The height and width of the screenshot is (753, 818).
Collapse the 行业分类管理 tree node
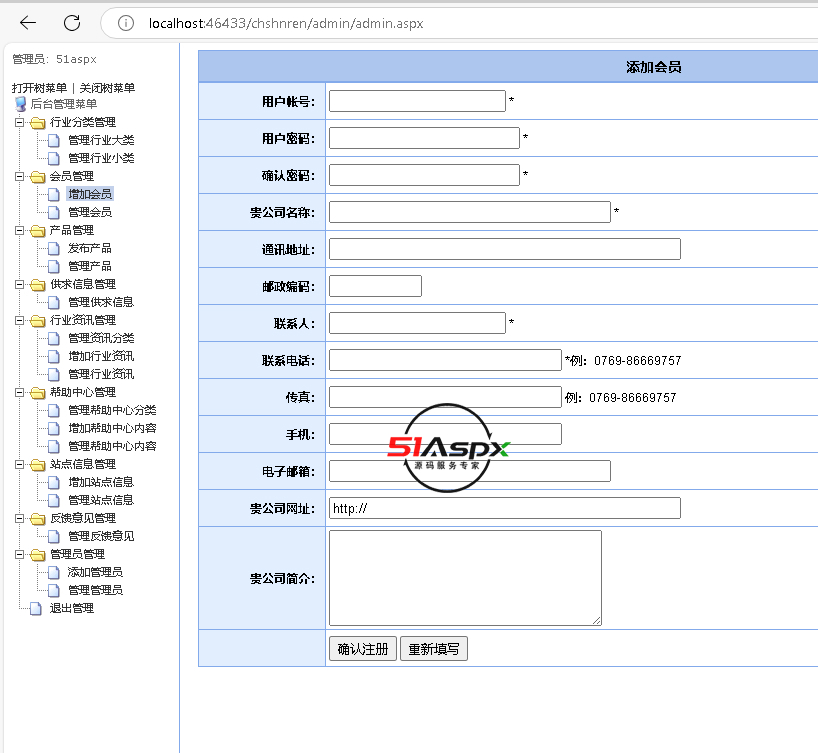[19, 122]
